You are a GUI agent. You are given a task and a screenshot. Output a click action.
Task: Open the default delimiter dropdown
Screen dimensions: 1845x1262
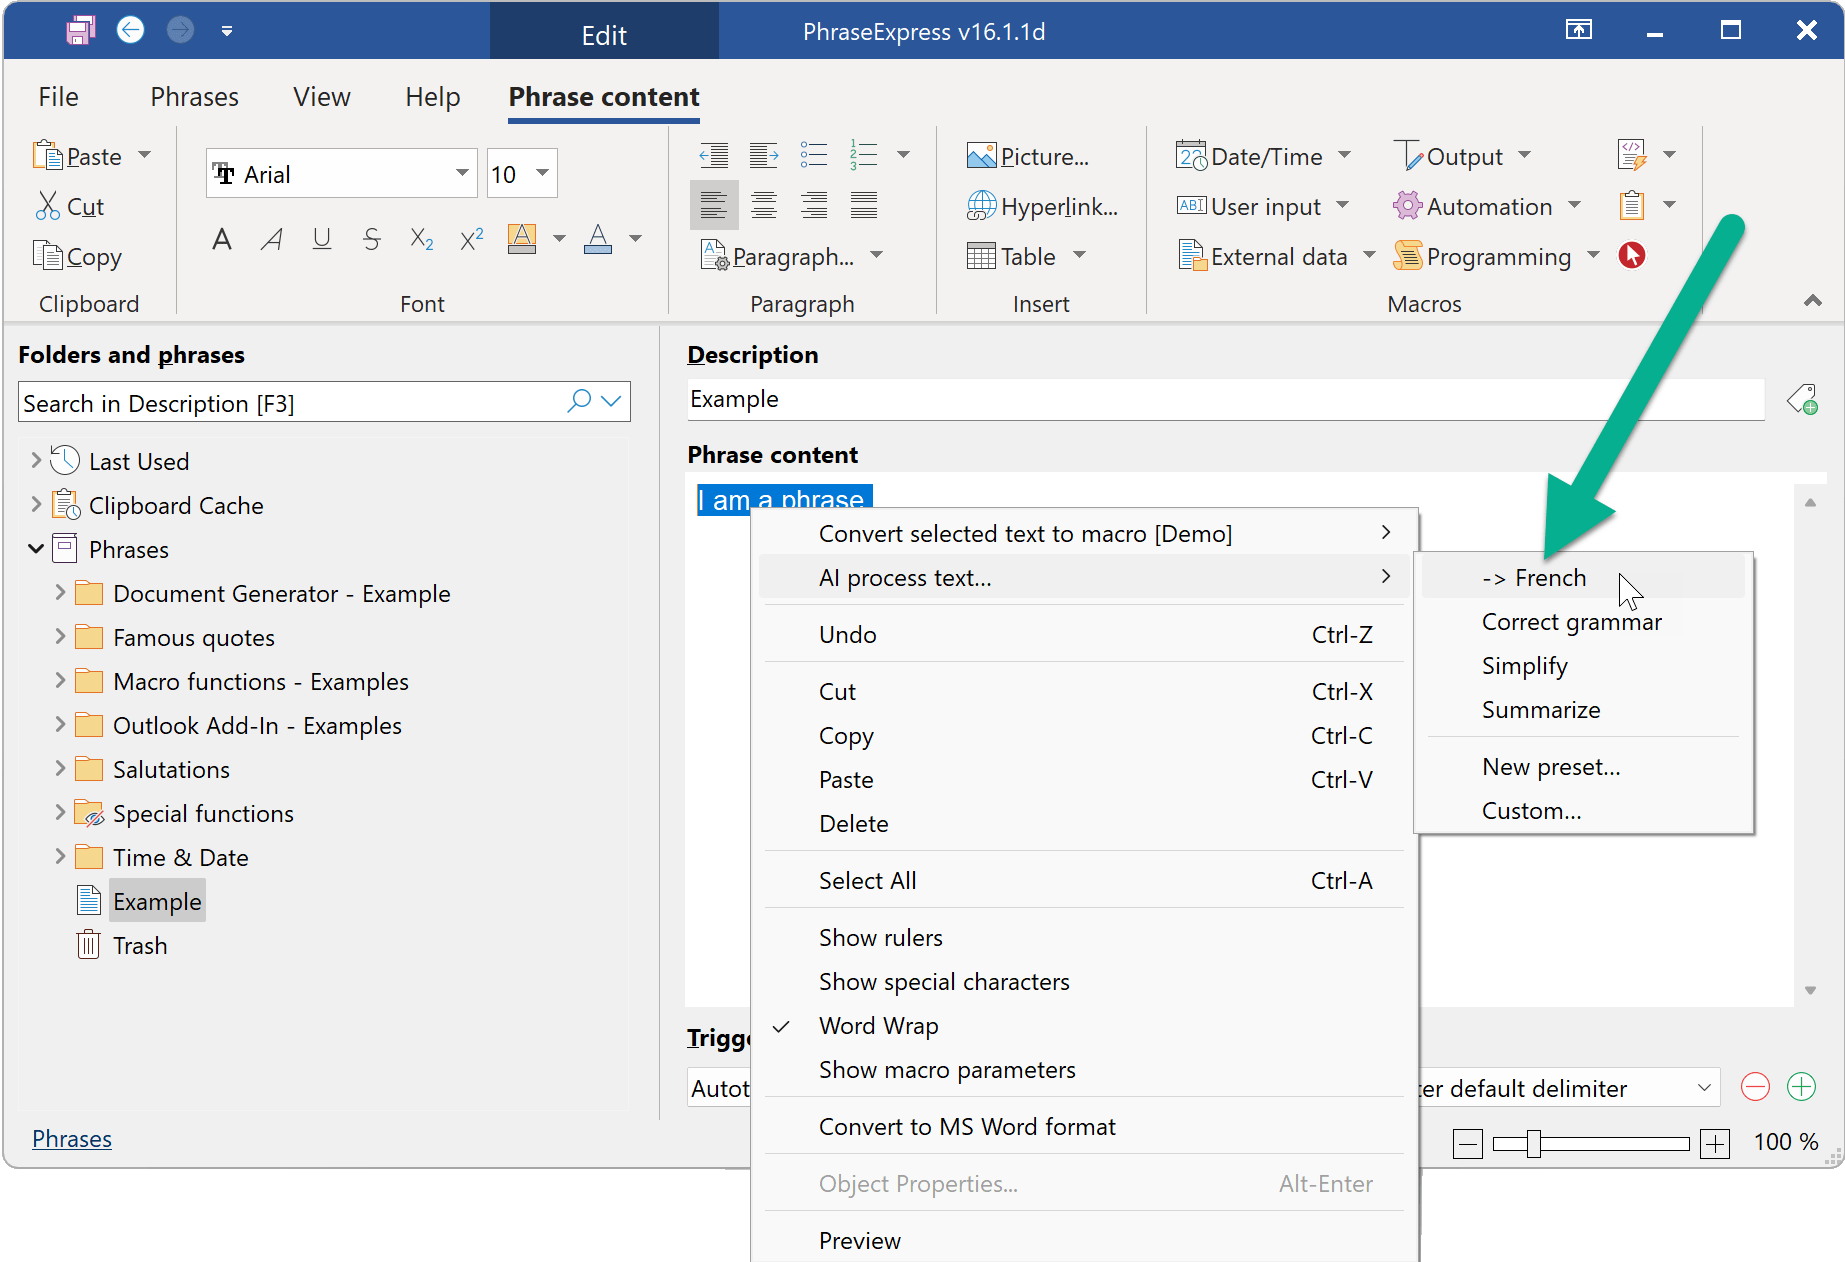(1704, 1087)
